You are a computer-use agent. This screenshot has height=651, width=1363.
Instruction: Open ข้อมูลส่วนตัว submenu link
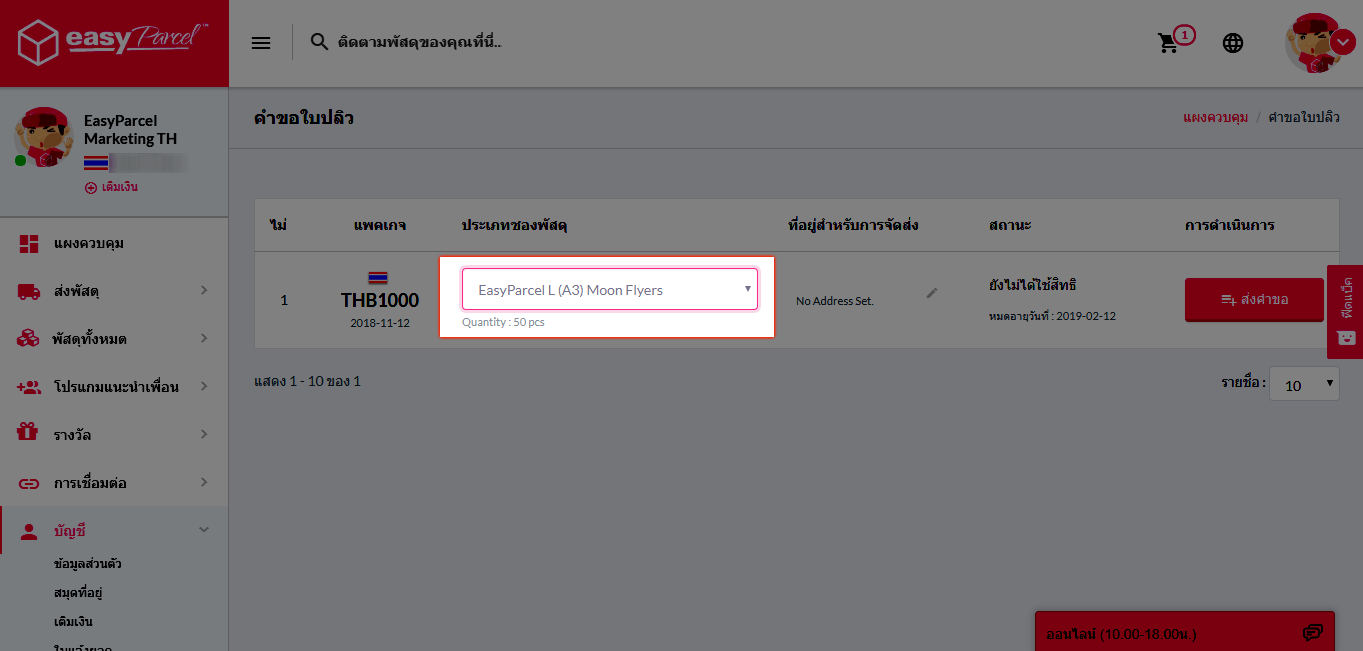coord(88,564)
